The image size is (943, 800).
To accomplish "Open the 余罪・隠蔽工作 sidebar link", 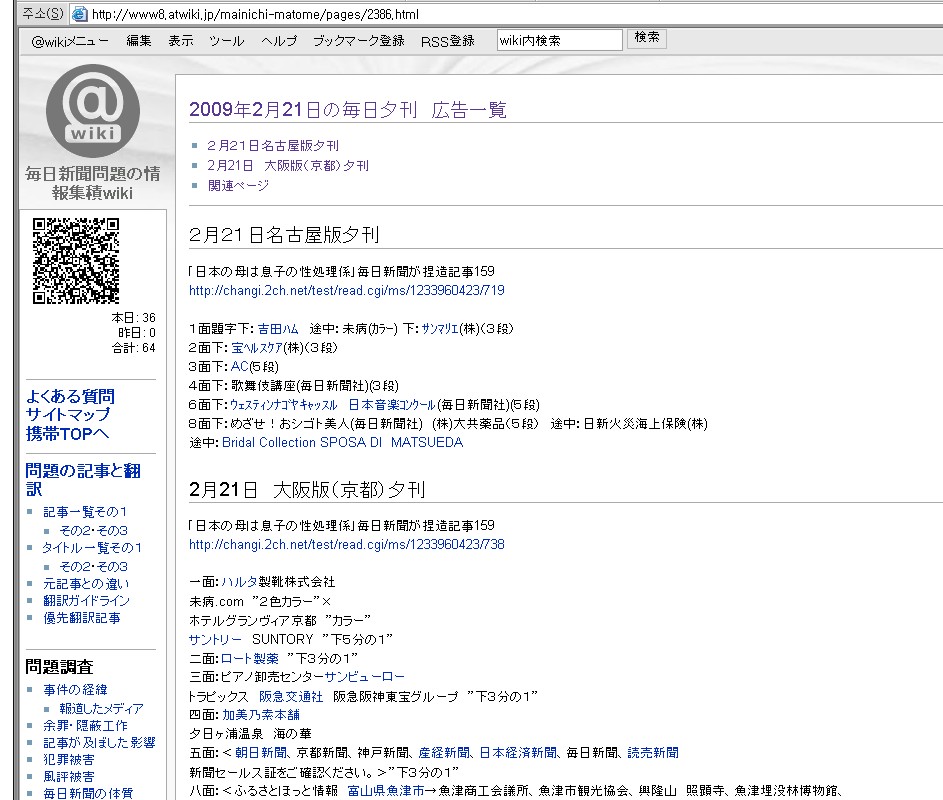I will click(85, 725).
